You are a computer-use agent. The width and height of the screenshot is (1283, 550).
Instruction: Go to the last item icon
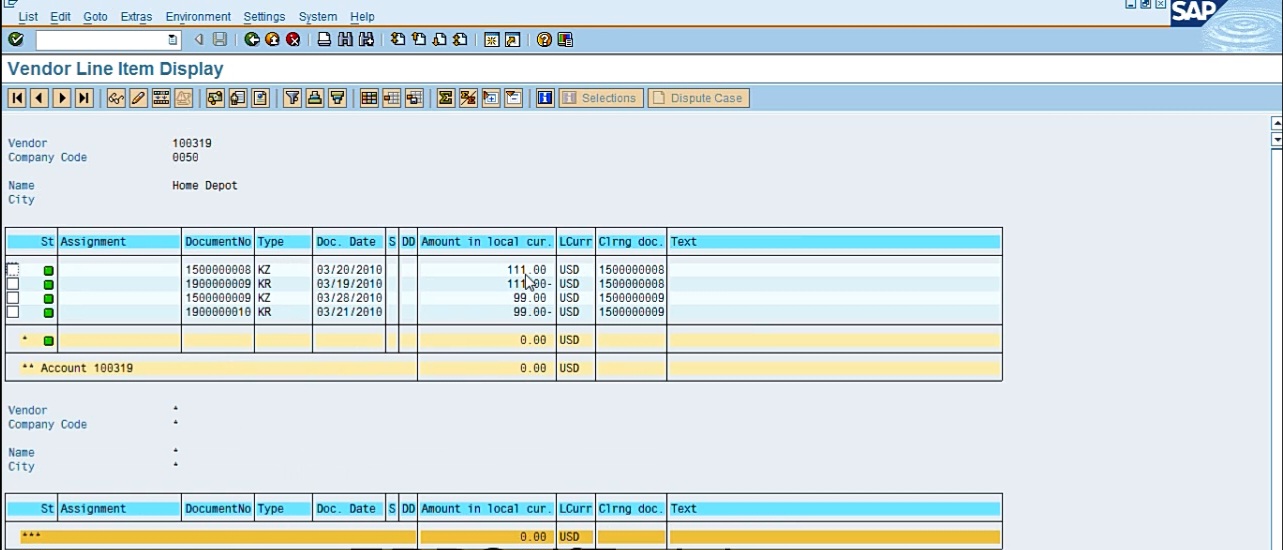[84, 98]
